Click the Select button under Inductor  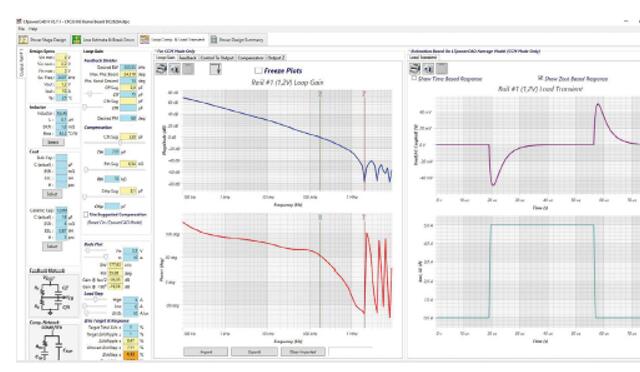point(53,142)
